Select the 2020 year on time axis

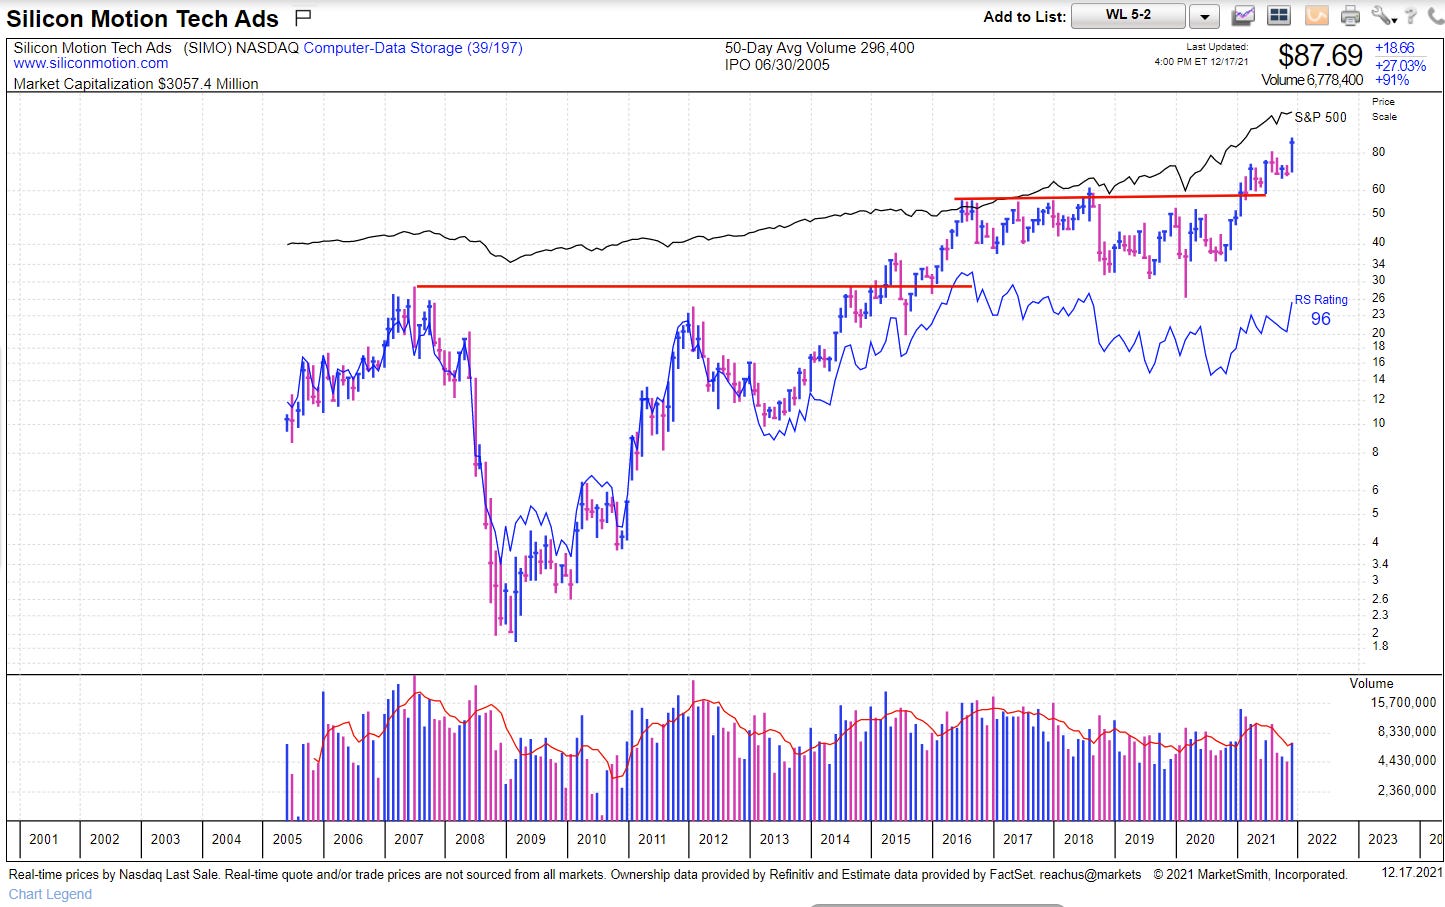coord(1200,839)
